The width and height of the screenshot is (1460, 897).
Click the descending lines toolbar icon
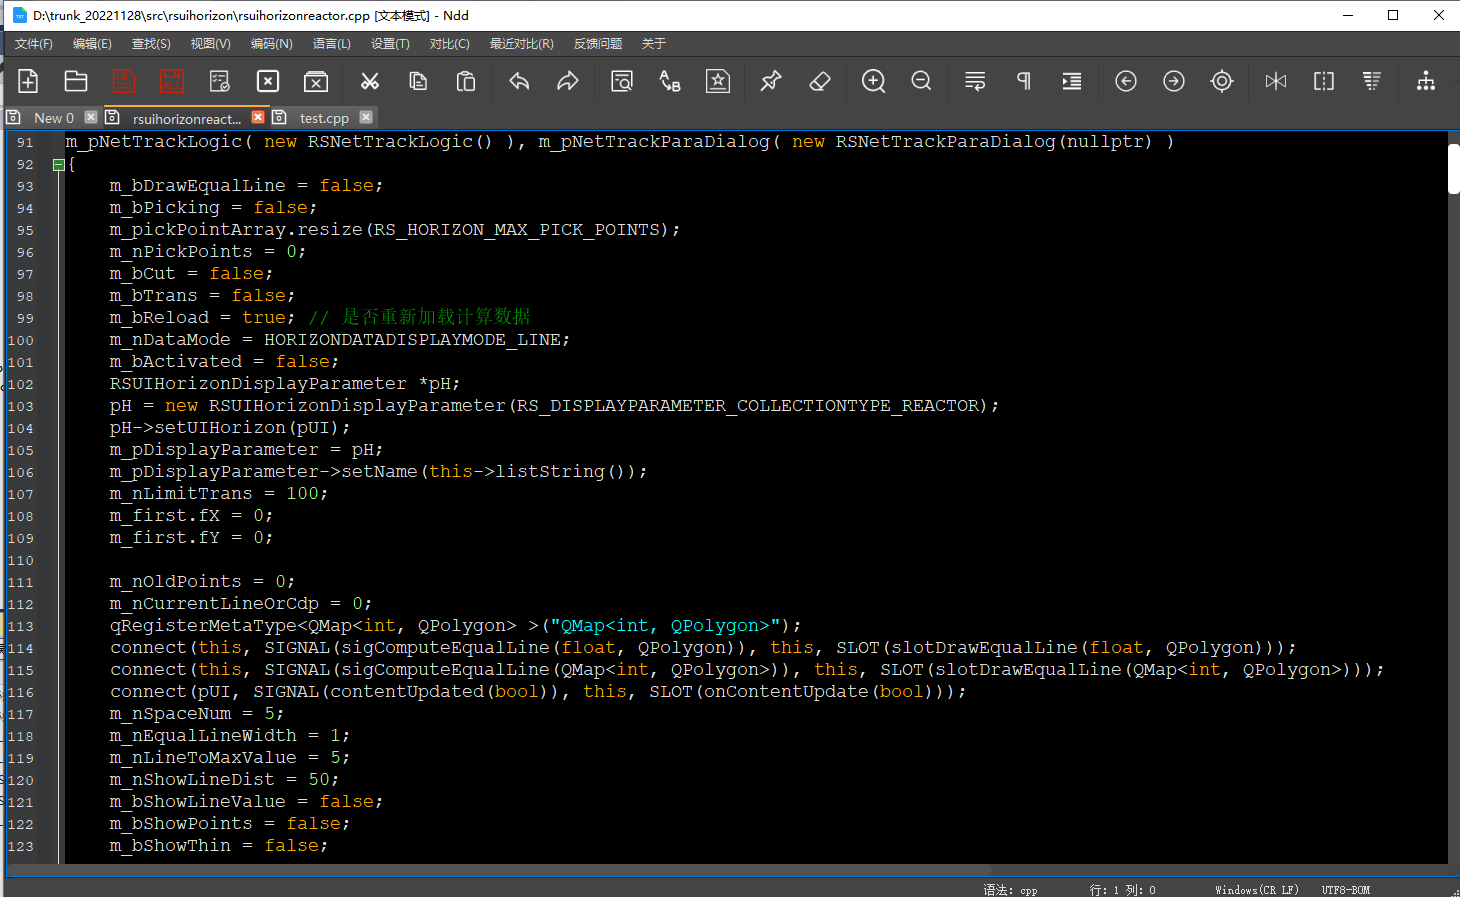click(x=1372, y=81)
